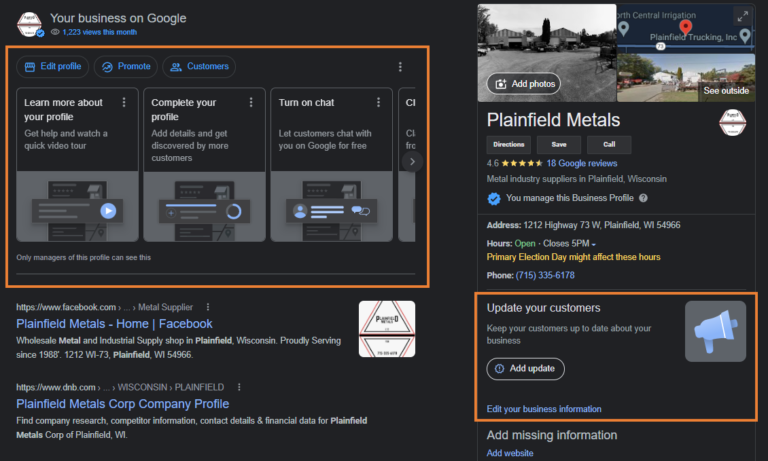Open the three-dot menu beside Customers
The height and width of the screenshot is (461, 768).
[400, 67]
